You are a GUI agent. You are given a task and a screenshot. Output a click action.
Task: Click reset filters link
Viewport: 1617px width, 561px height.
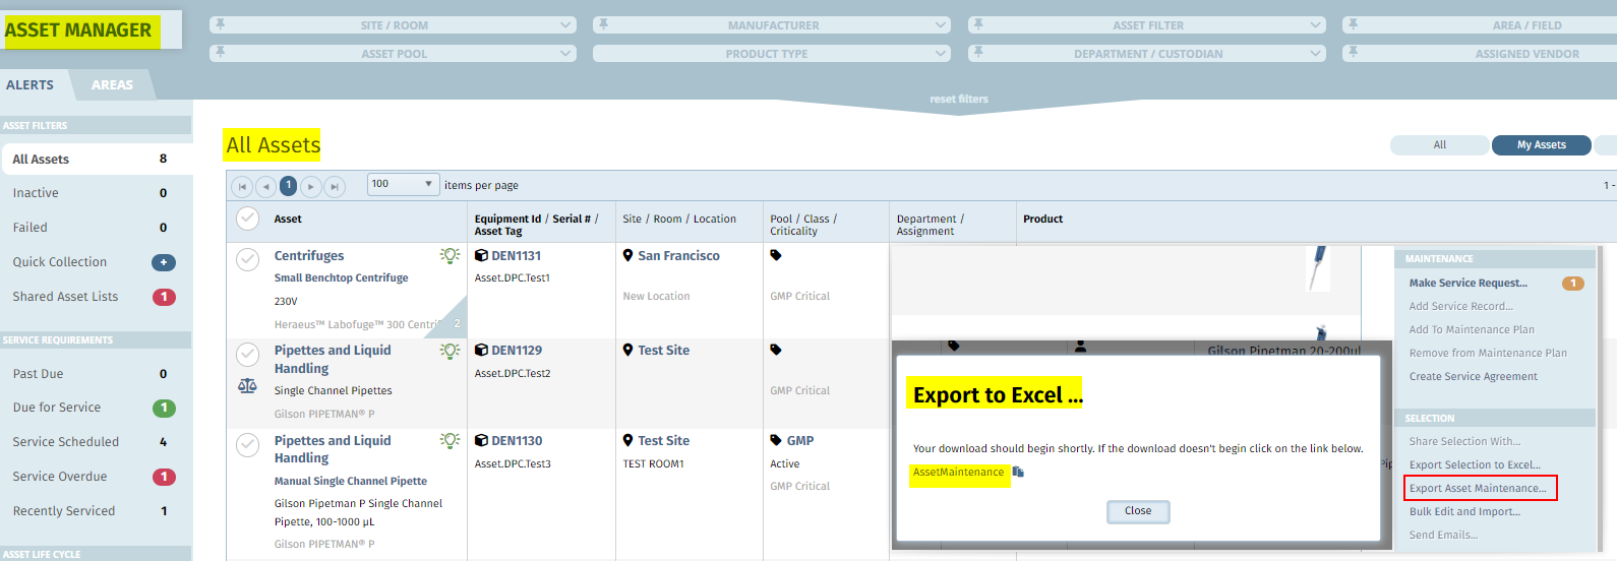pyautogui.click(x=958, y=99)
